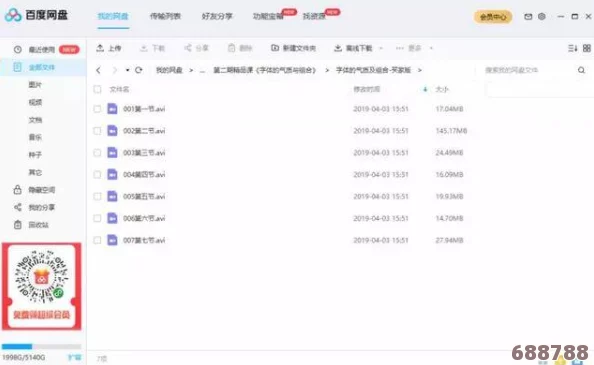
Task: Open the 功能宝箱 tab
Action: pyautogui.click(x=268, y=16)
